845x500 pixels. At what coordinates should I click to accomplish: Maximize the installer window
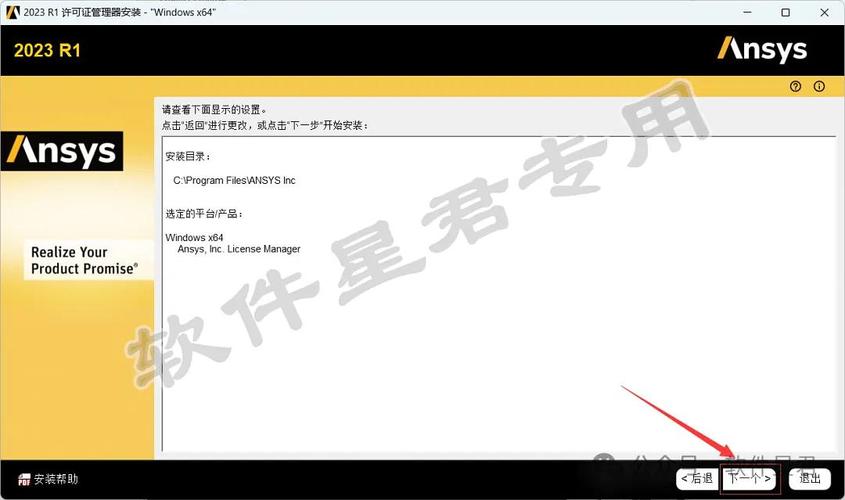[x=786, y=12]
